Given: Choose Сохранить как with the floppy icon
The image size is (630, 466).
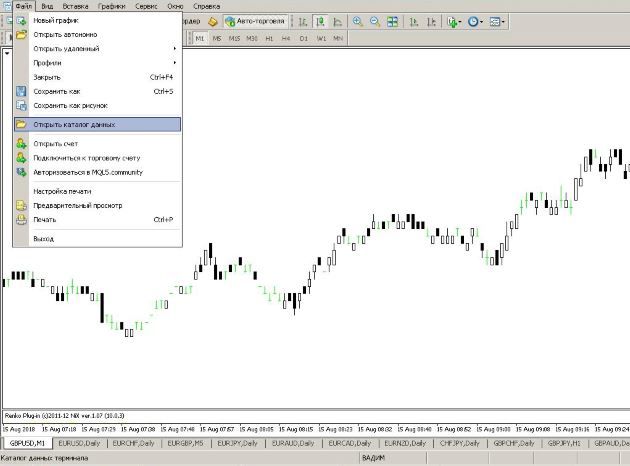Looking at the screenshot, I should (x=57, y=91).
